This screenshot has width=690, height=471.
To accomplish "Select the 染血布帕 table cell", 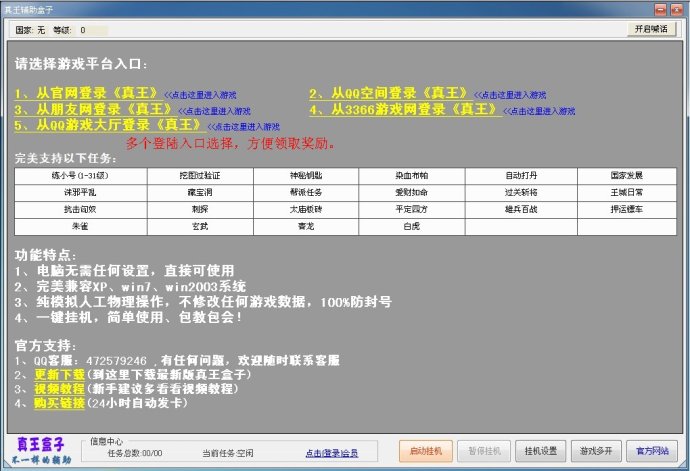I will click(x=411, y=176).
